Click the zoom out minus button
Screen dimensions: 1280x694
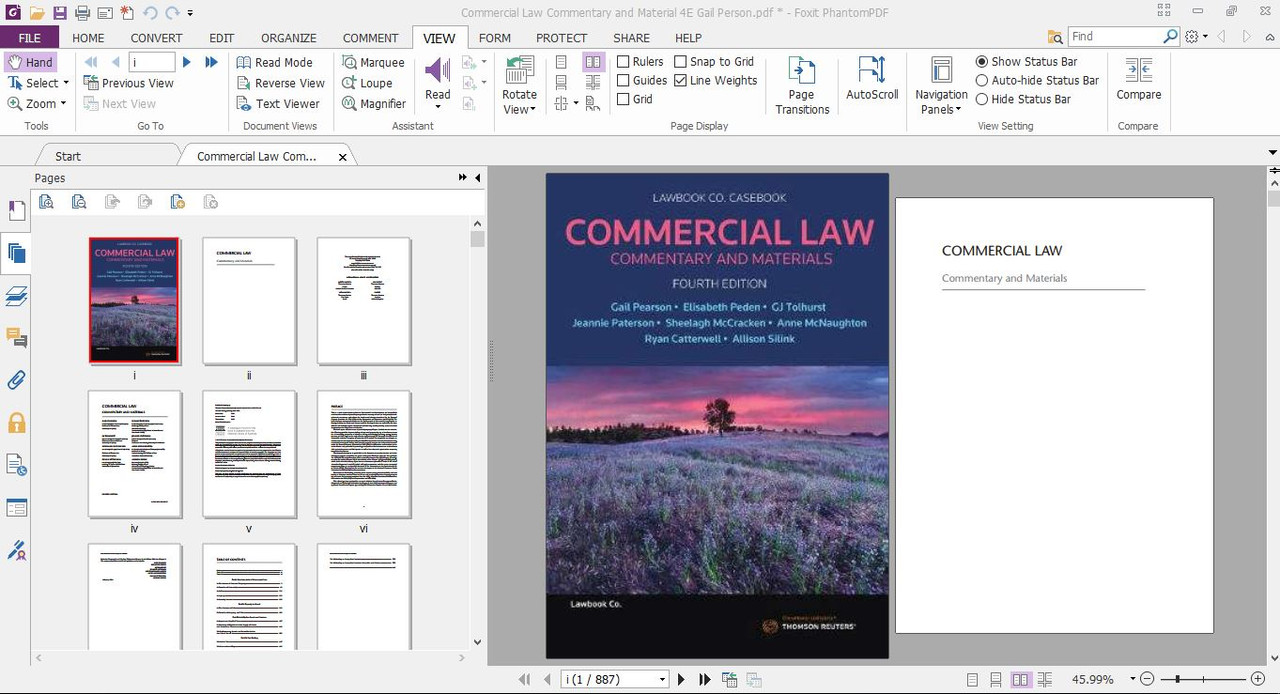click(x=1147, y=680)
